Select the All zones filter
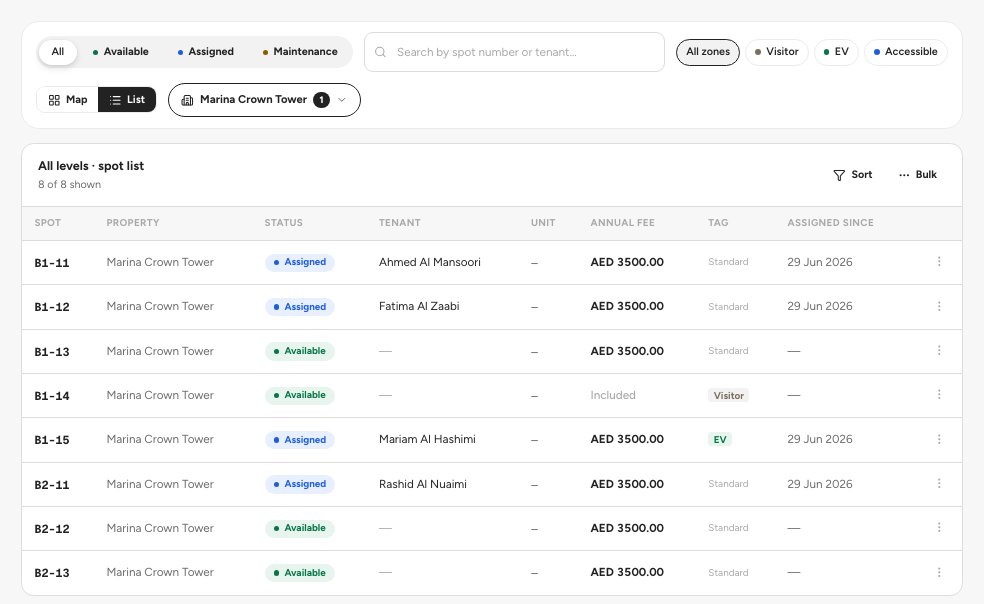Image resolution: width=984 pixels, height=604 pixels. [x=708, y=51]
